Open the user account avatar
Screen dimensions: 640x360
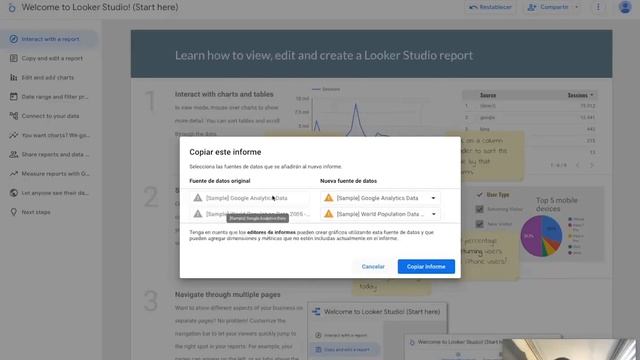point(625,7)
